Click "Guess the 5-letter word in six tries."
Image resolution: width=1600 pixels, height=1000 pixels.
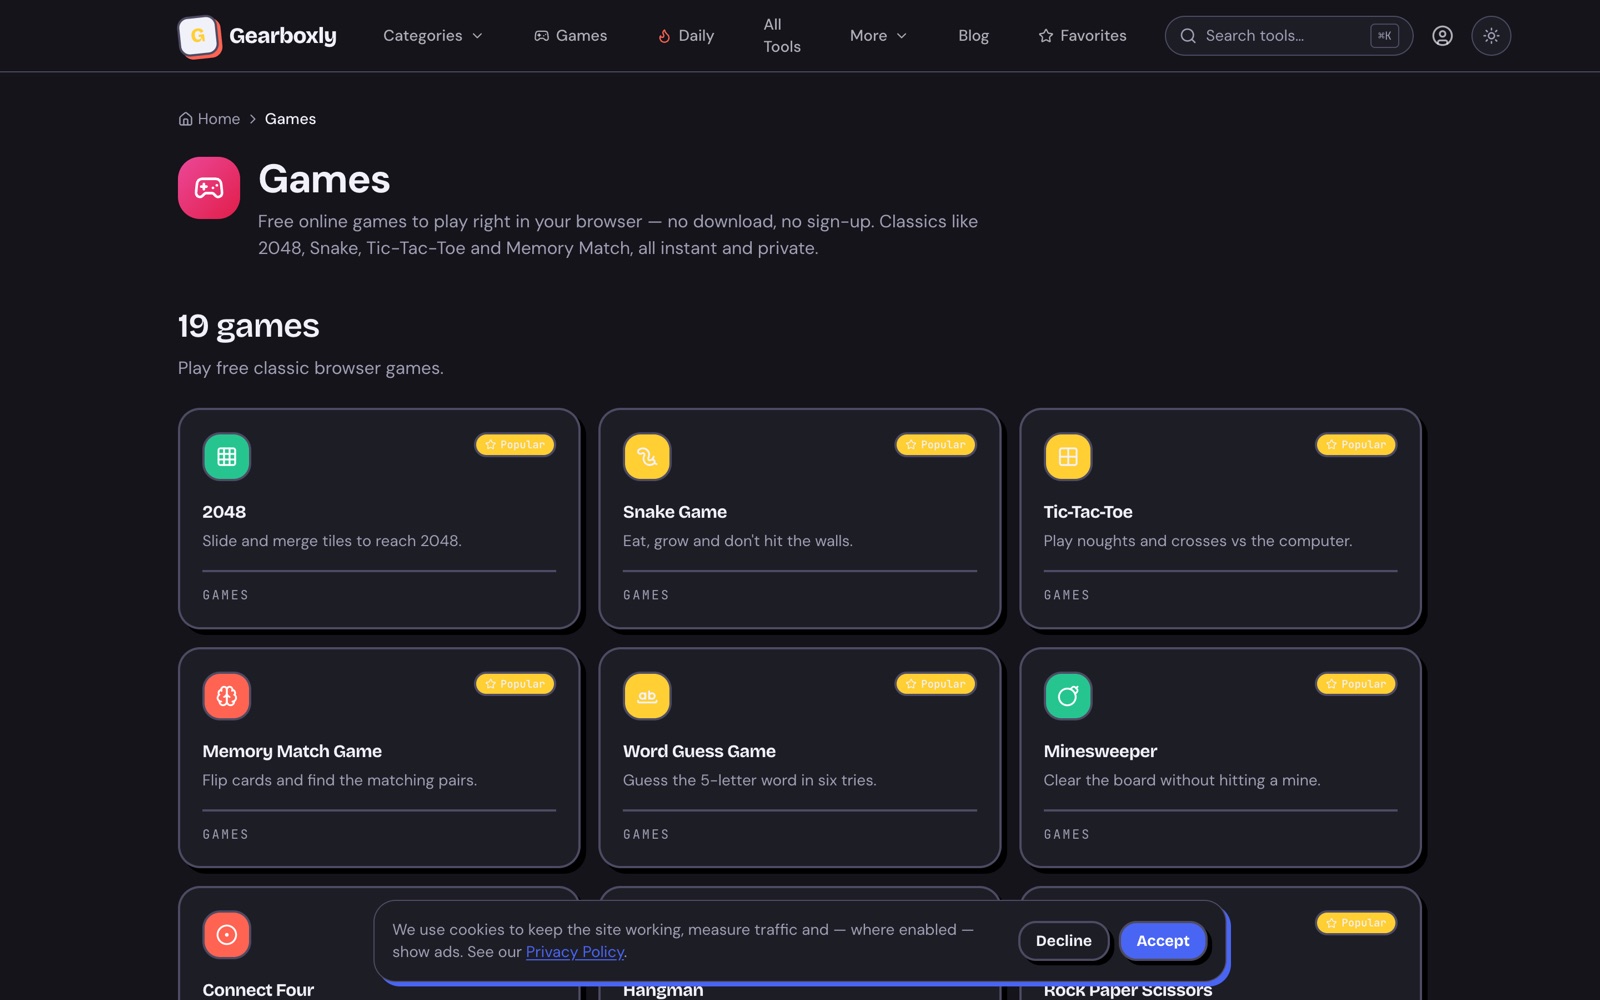pyautogui.click(x=750, y=780)
